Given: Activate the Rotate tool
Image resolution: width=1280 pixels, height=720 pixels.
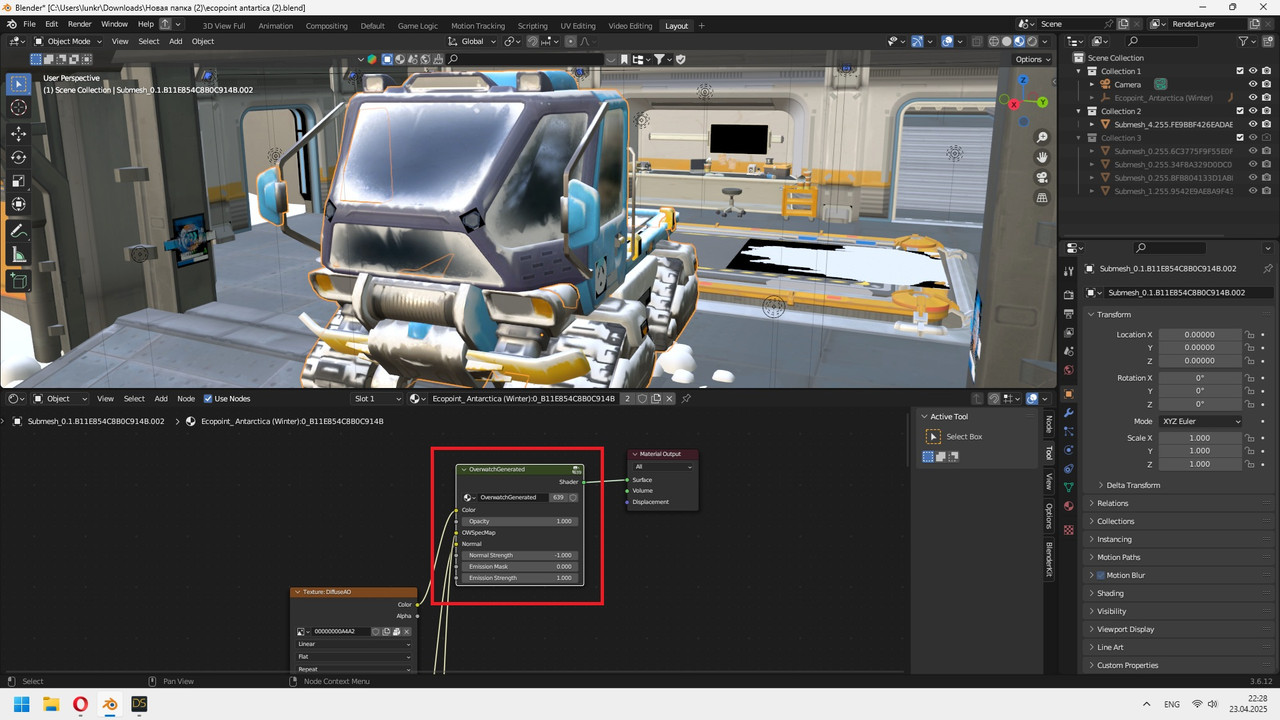Looking at the screenshot, I should (19, 157).
